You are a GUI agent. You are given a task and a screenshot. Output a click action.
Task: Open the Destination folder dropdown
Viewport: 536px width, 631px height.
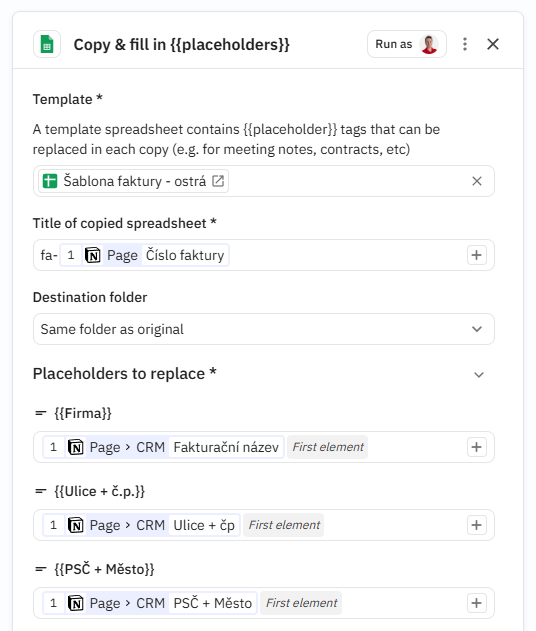(264, 329)
